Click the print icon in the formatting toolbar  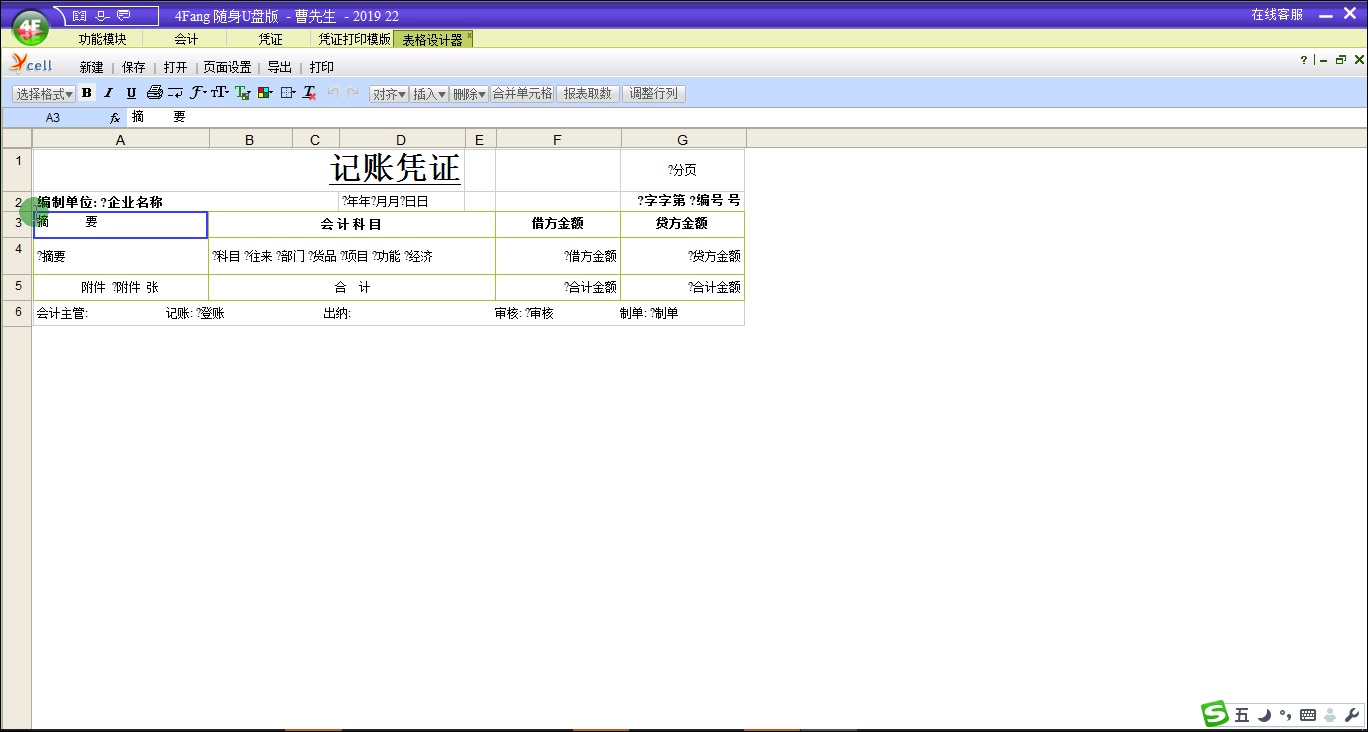[x=155, y=92]
